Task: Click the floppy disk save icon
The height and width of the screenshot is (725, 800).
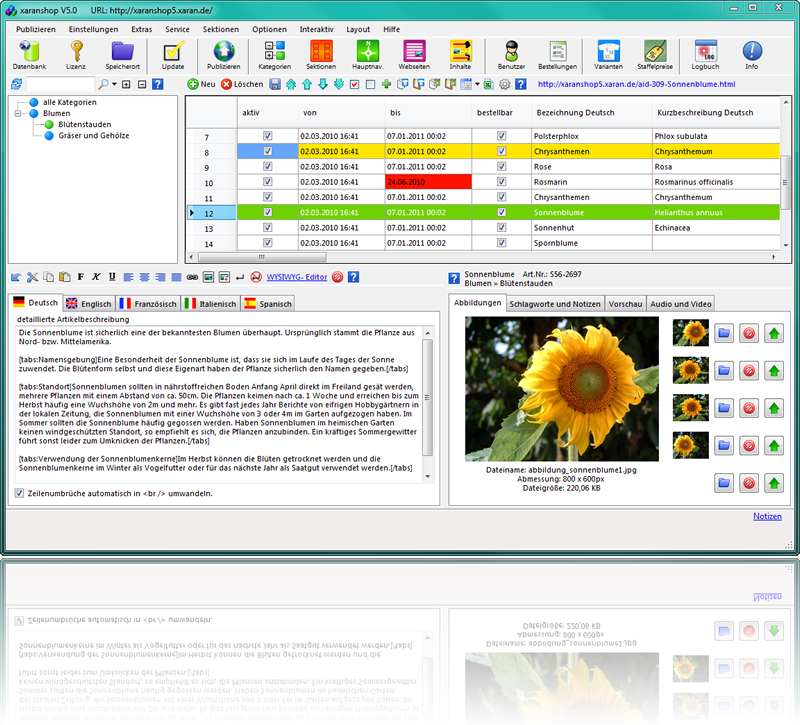Action: click(275, 84)
